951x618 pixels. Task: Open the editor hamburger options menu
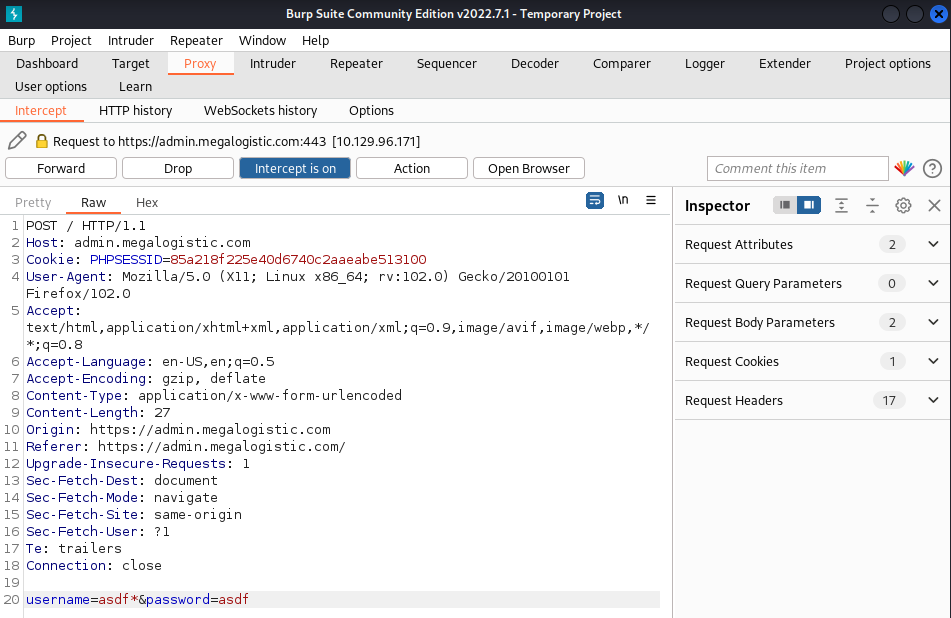(x=651, y=200)
